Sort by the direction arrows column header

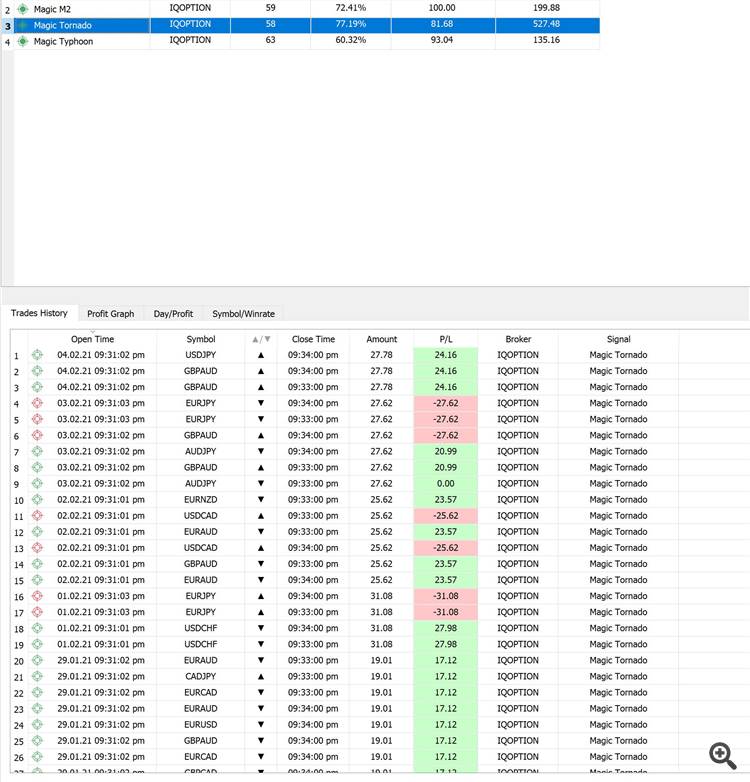[261, 339]
